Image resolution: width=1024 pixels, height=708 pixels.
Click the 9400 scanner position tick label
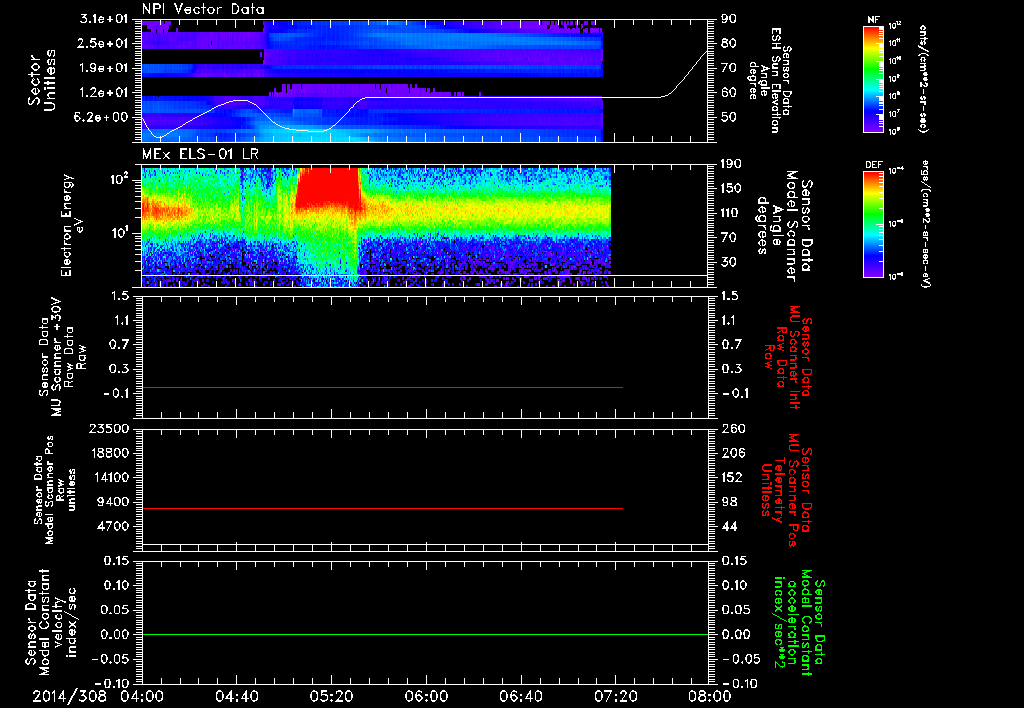[114, 502]
